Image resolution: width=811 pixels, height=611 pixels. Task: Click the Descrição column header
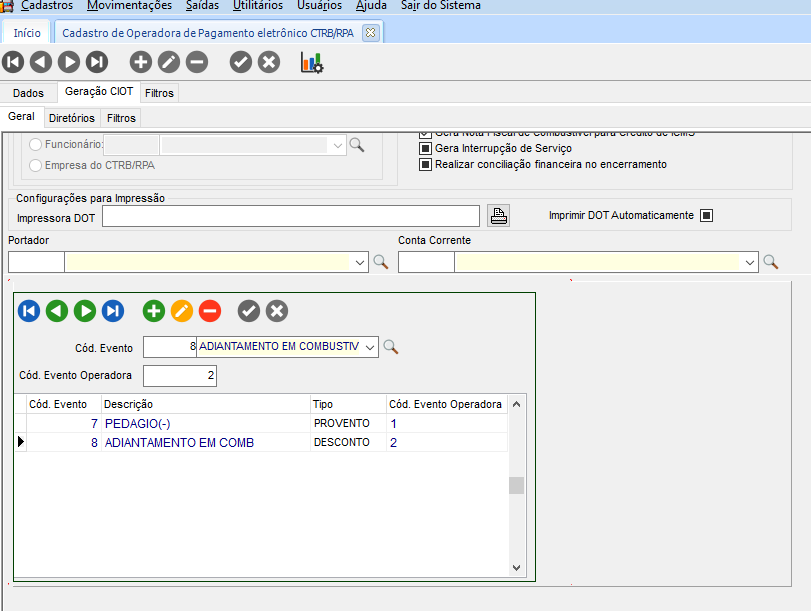pyautogui.click(x=206, y=404)
